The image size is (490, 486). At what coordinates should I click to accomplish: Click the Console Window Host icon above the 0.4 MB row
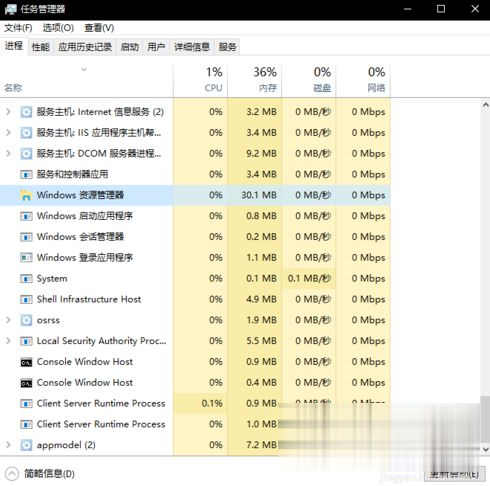point(26,362)
